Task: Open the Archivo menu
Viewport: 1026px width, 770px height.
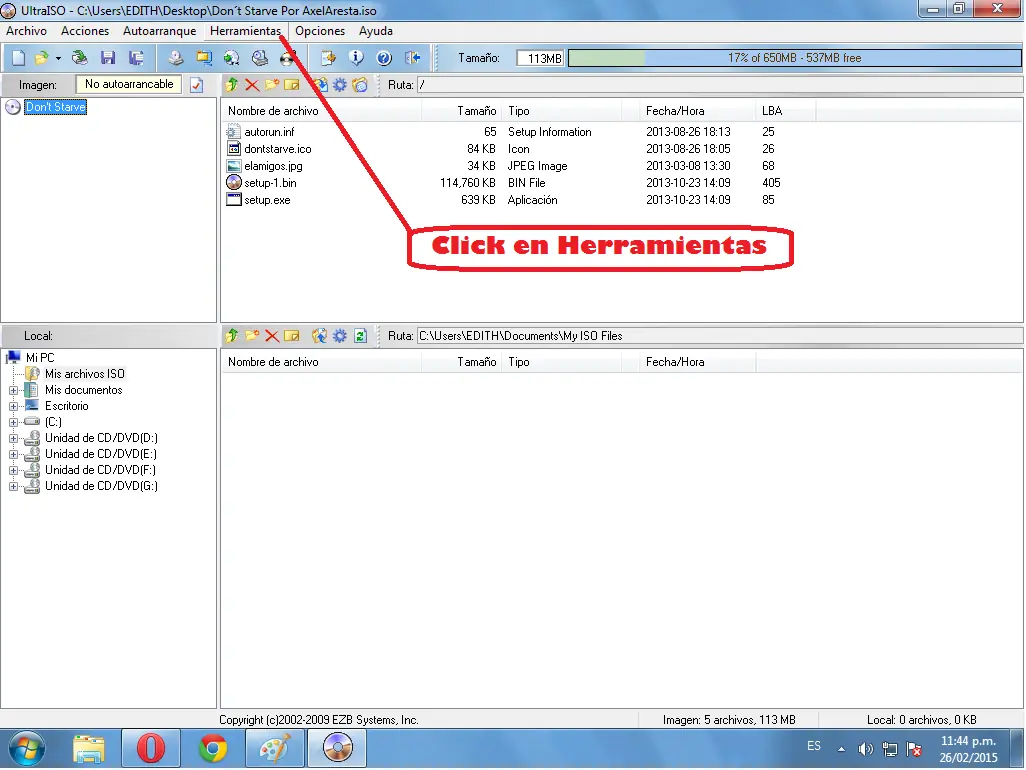Action: (27, 31)
